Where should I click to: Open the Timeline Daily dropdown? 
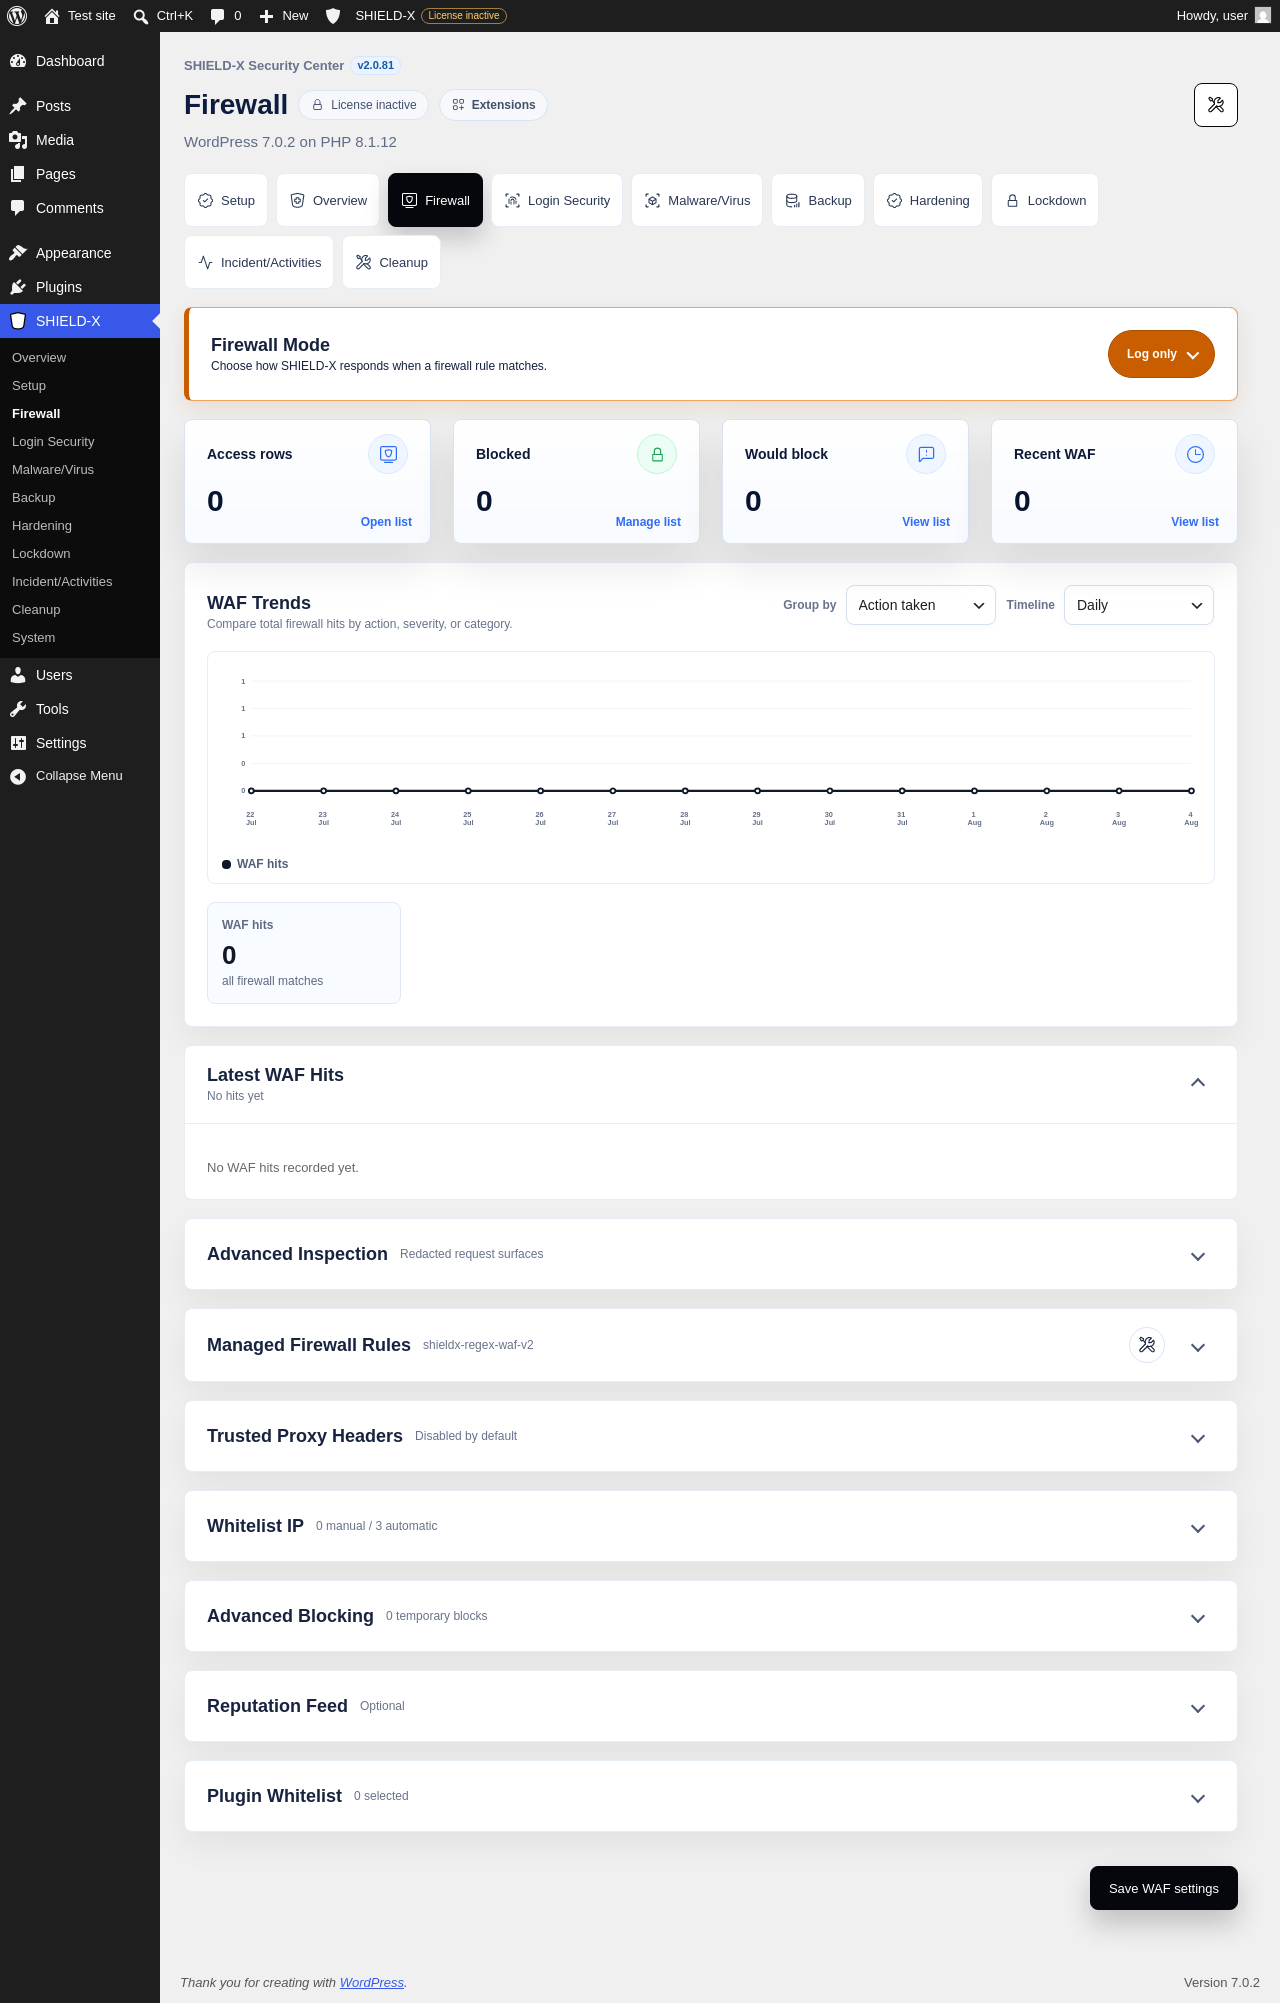pyautogui.click(x=1138, y=605)
